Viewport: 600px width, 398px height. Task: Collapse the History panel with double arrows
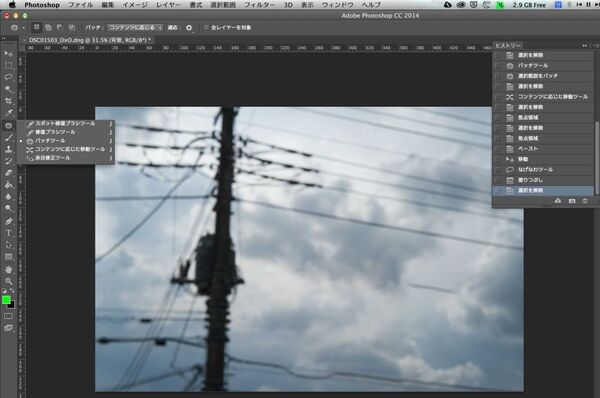click(584, 46)
